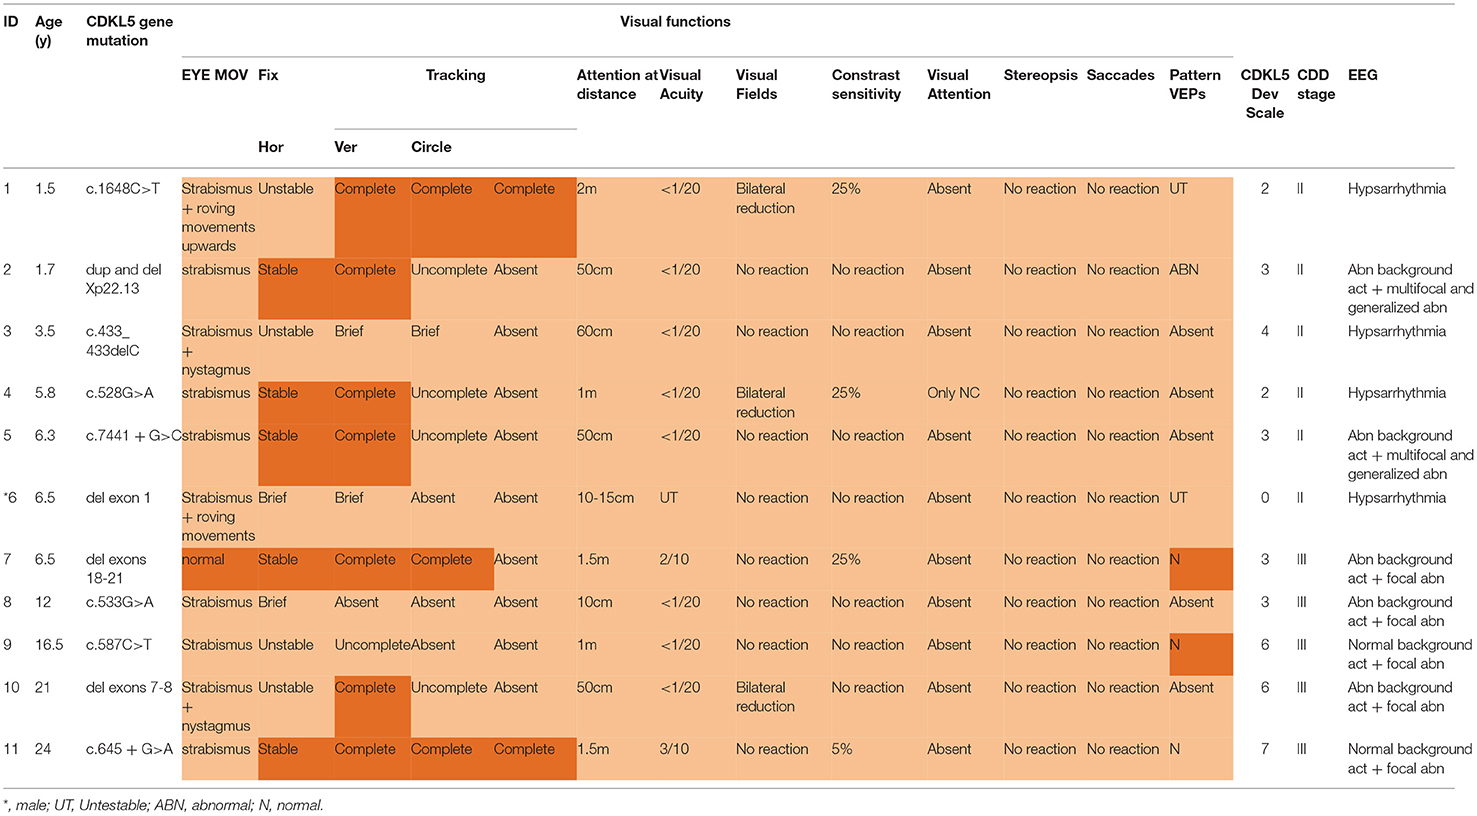
Task: Select the 'EYE MOV' column header
Action: [x=214, y=75]
